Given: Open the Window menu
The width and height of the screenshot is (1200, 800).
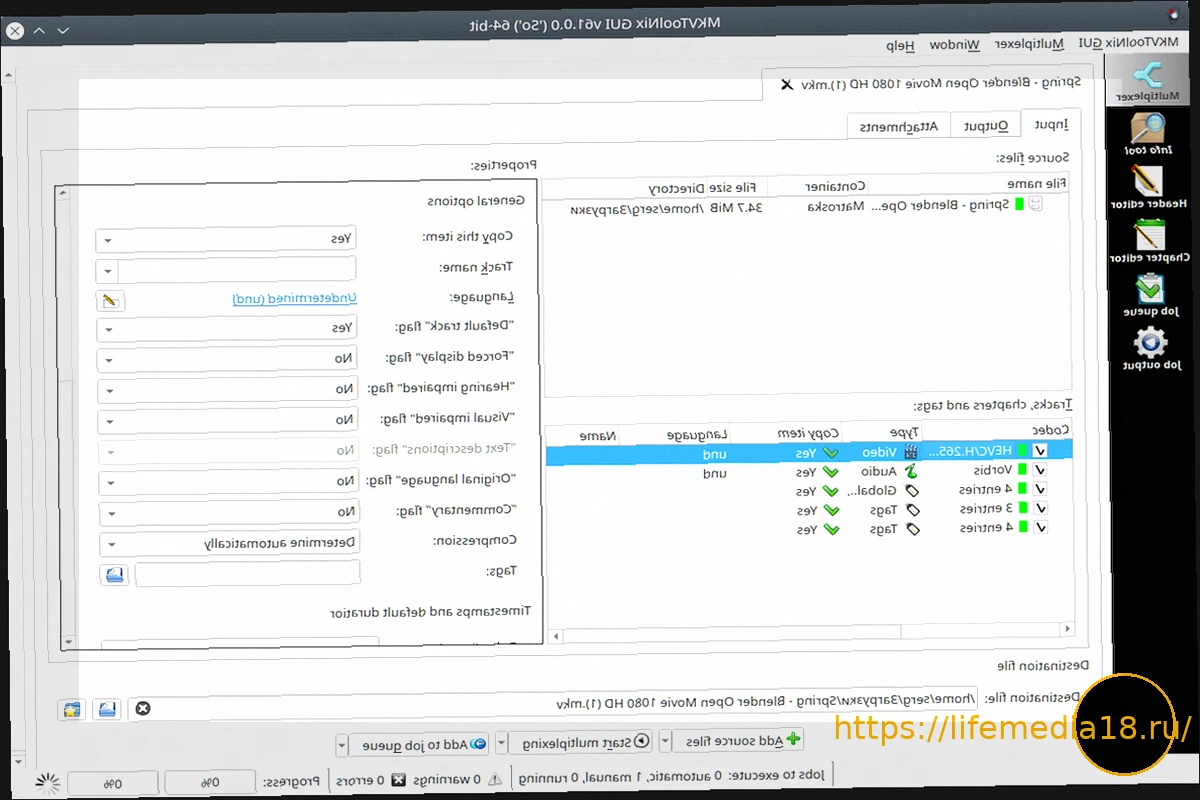Looking at the screenshot, I should tap(955, 45).
